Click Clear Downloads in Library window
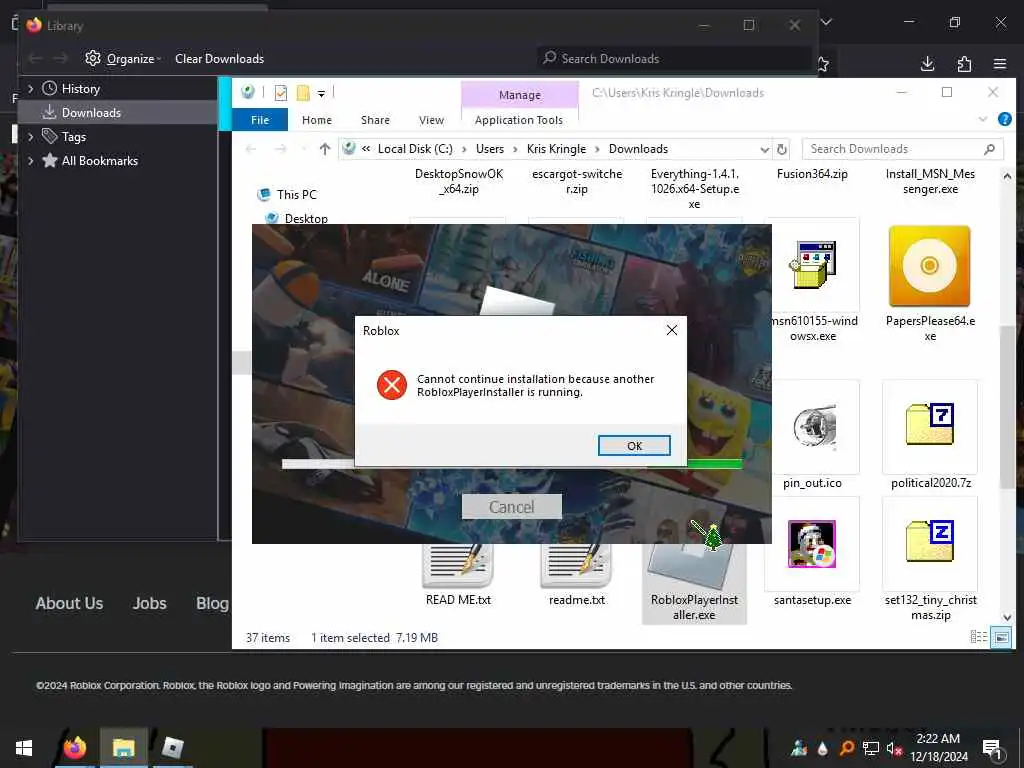Viewport: 1024px width, 768px height. (219, 59)
